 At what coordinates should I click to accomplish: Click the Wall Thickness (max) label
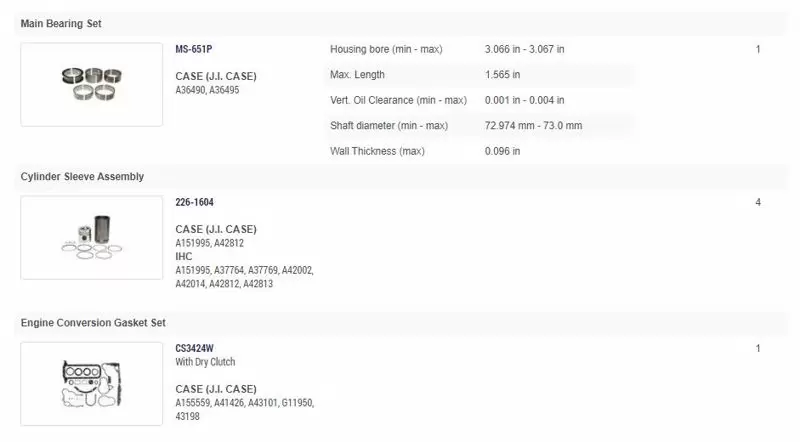pyautogui.click(x=377, y=151)
